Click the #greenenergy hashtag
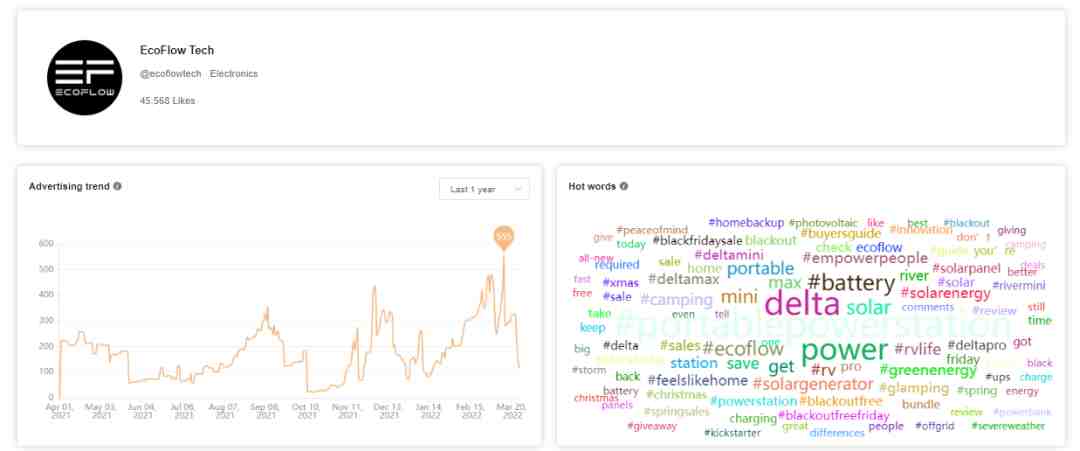Image resolution: width=1080 pixels, height=451 pixels. [928, 370]
